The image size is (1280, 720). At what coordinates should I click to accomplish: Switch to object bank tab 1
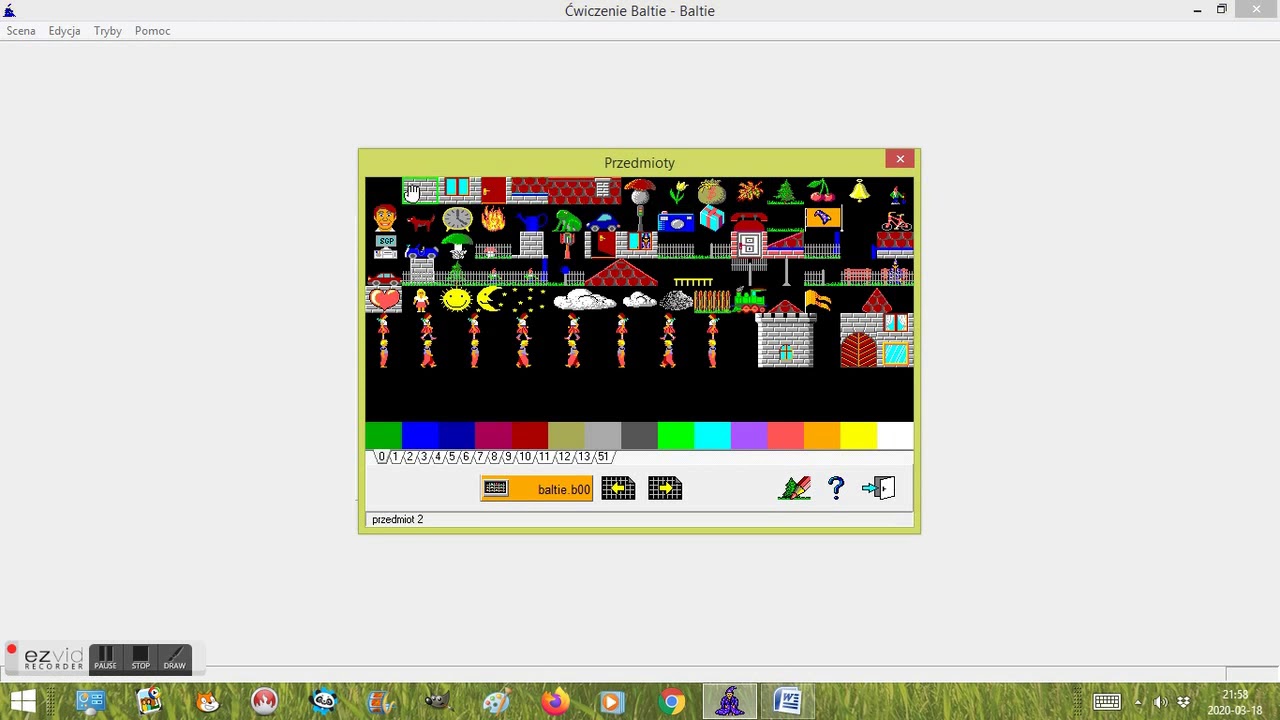pyautogui.click(x=395, y=457)
